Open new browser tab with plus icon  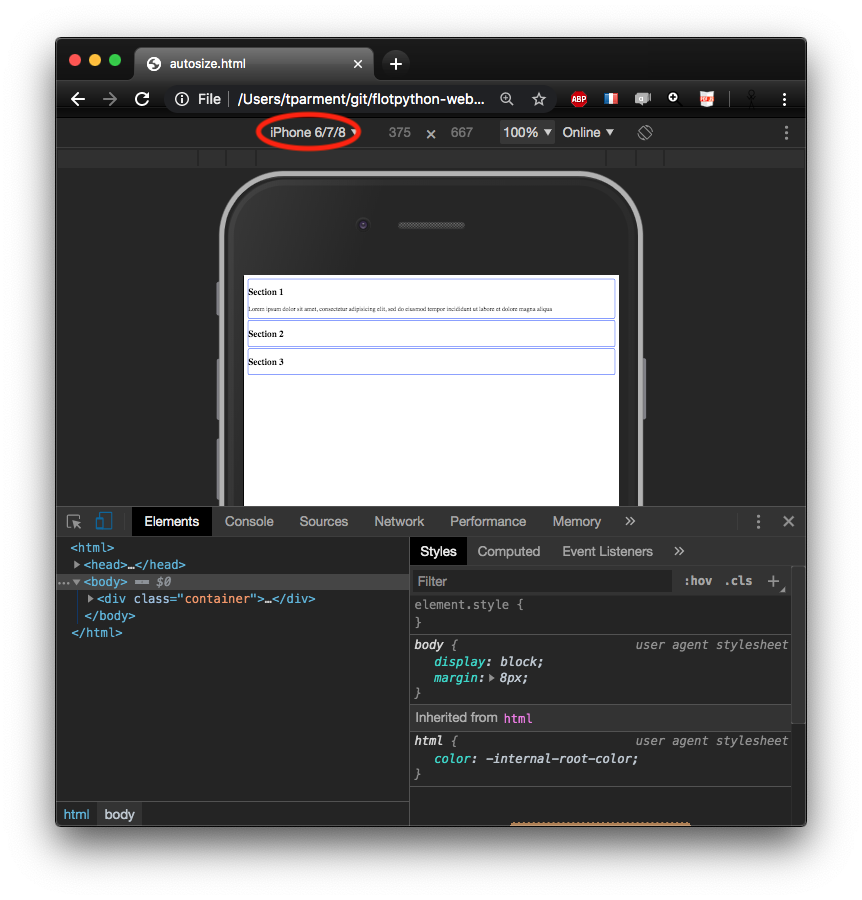[396, 64]
